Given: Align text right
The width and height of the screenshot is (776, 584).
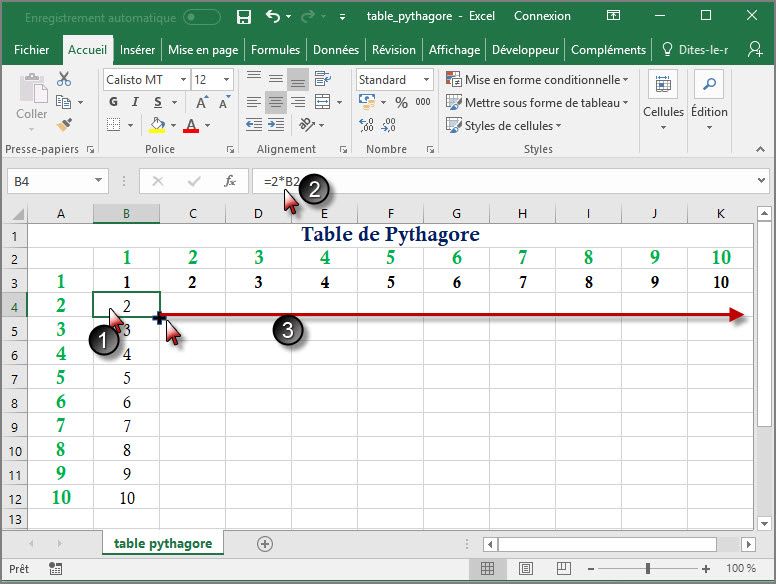Looking at the screenshot, I should pyautogui.click(x=298, y=102).
